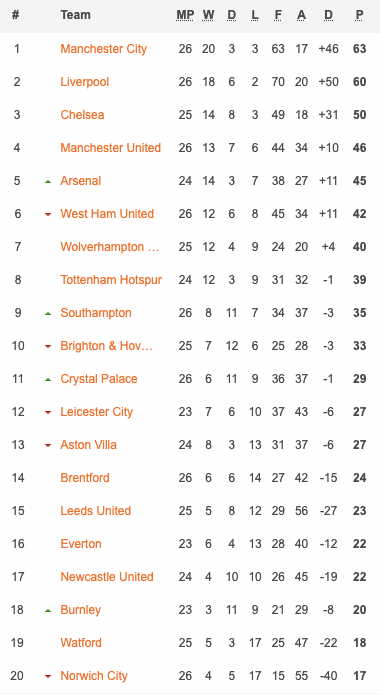The height and width of the screenshot is (694, 380).
Task: Open the Wolverhampton … team link
Action: 110,247
